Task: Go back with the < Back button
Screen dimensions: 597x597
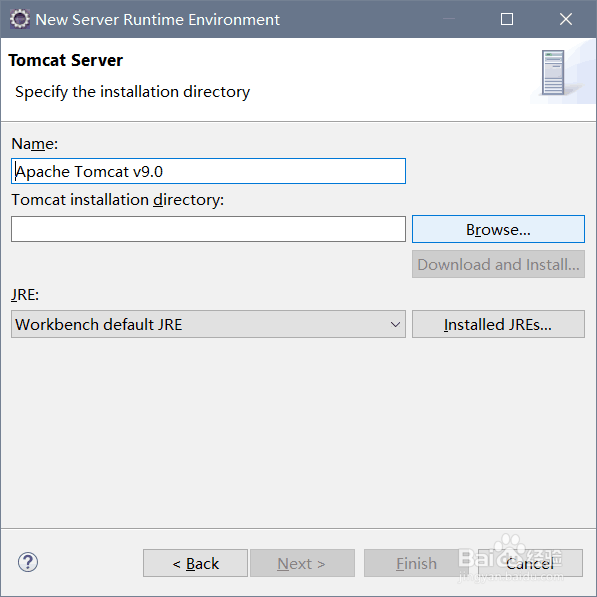Action: click(x=195, y=563)
